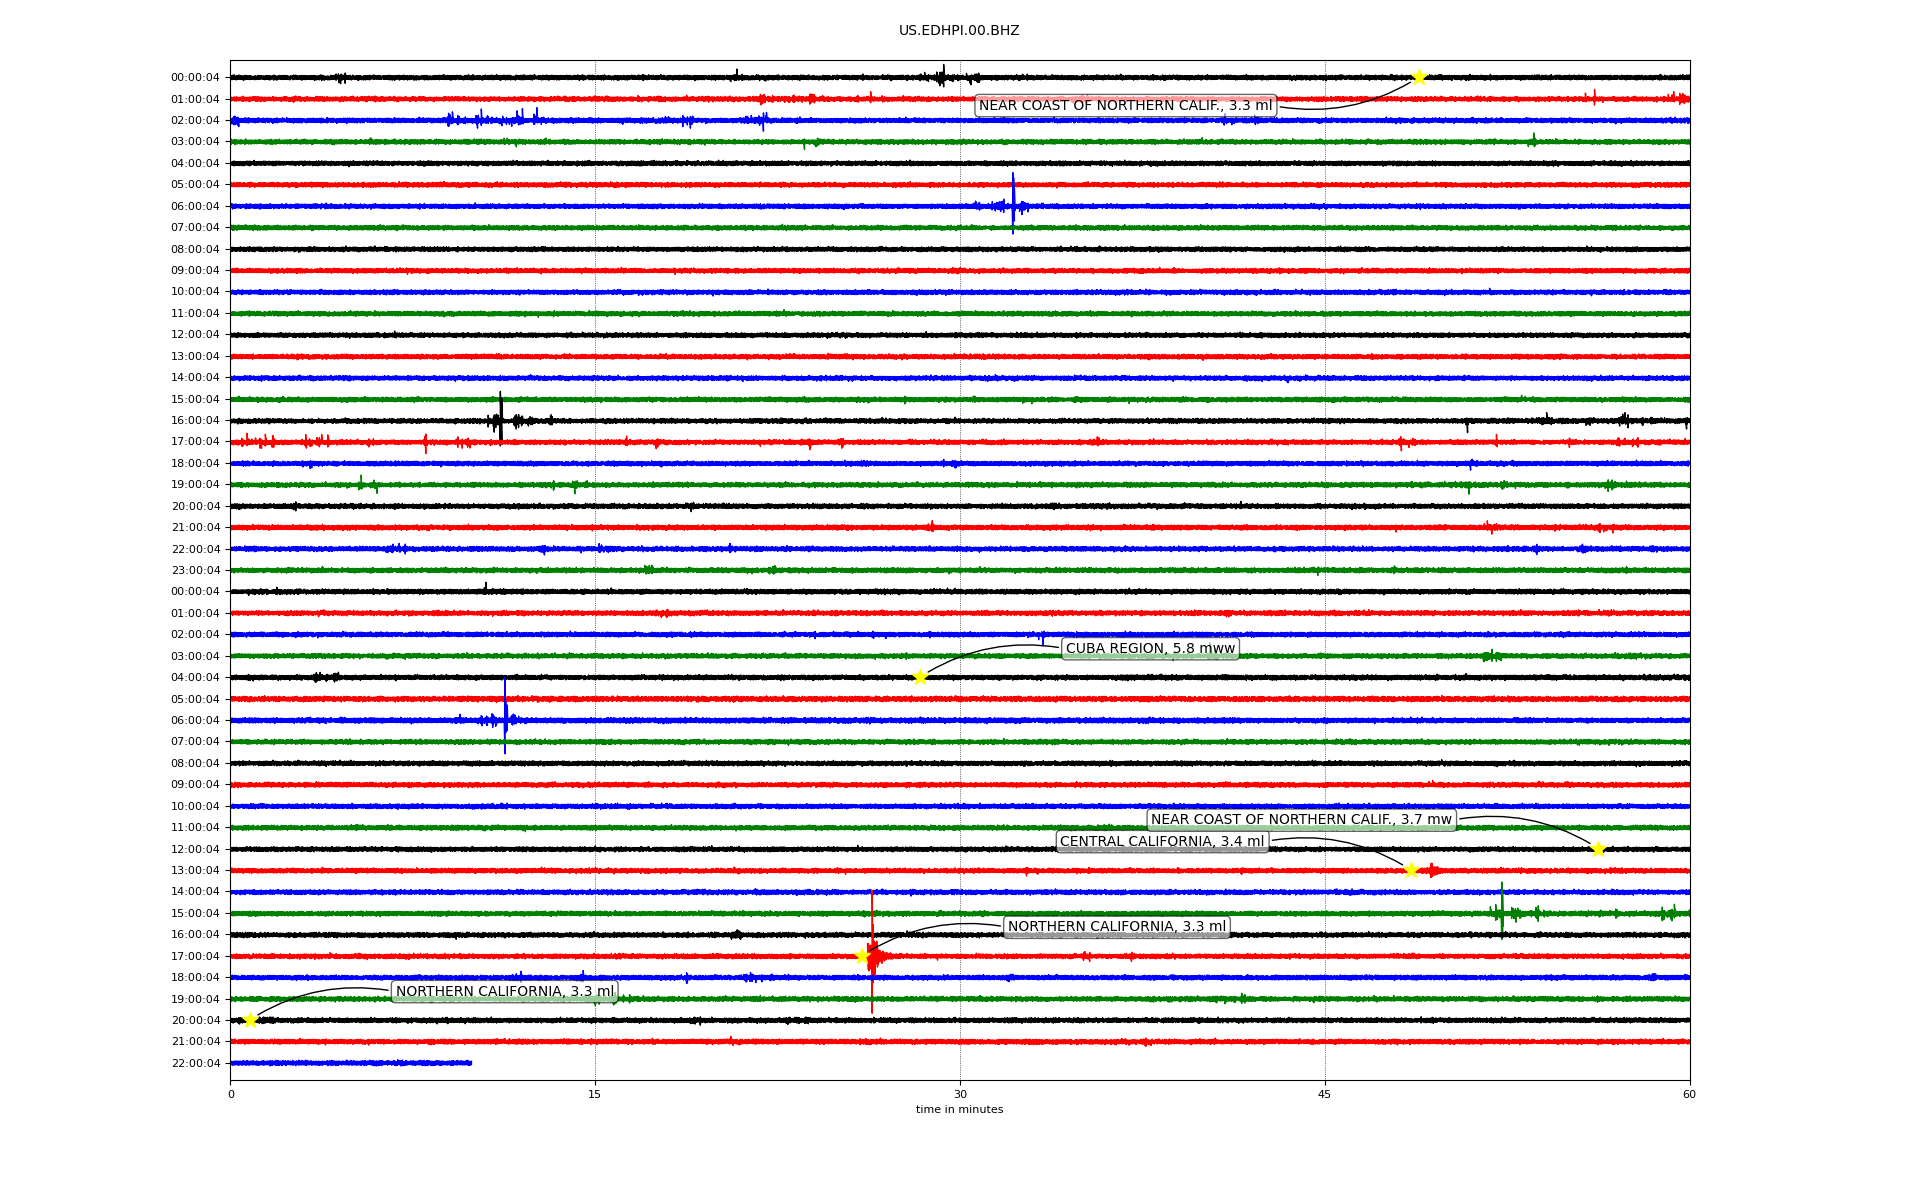
Task: Click 'NEAR COAST OF NORTHERN CALIF., 3.3 ml' label
Action: coord(1125,105)
